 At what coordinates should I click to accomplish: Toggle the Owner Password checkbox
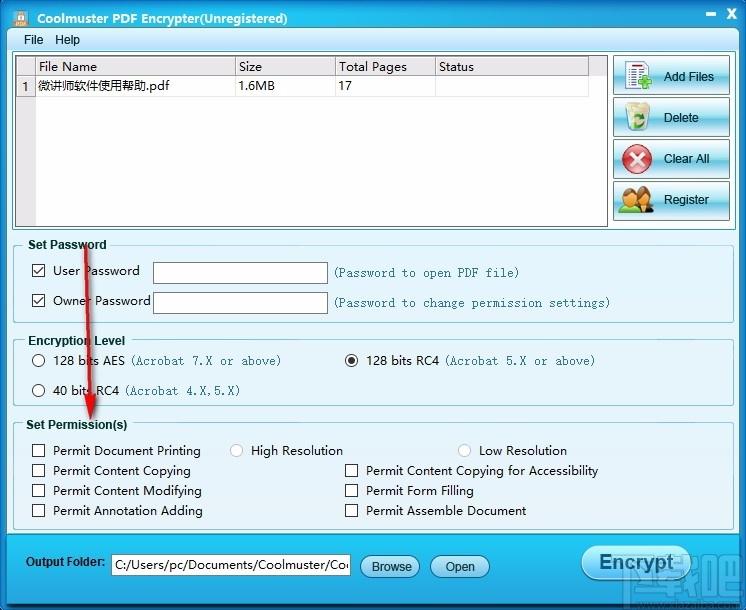click(x=39, y=301)
